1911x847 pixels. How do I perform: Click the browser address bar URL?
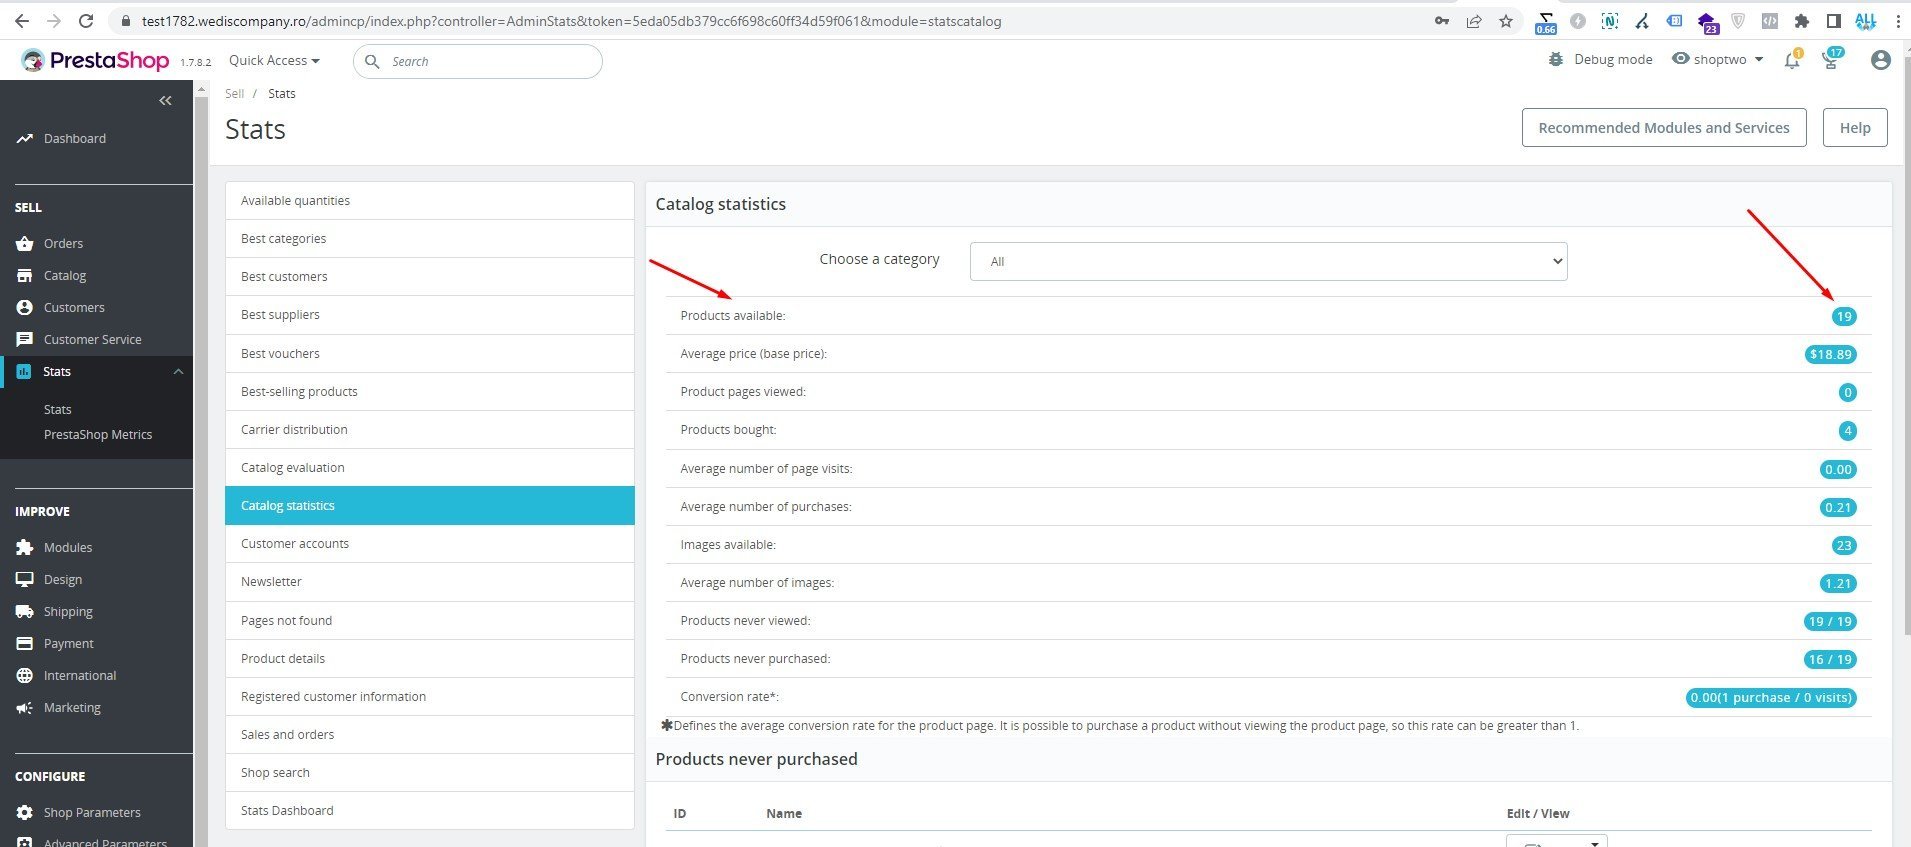tap(571, 21)
